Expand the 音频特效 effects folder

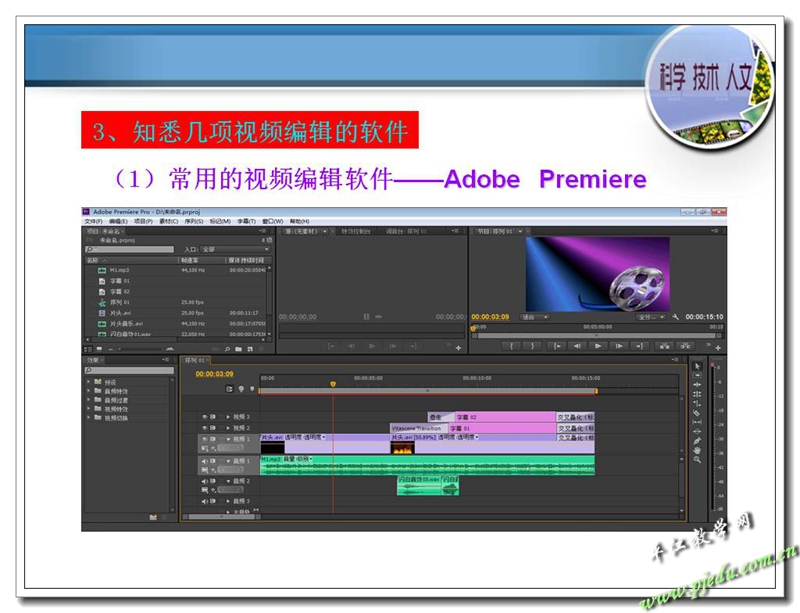tap(88, 391)
